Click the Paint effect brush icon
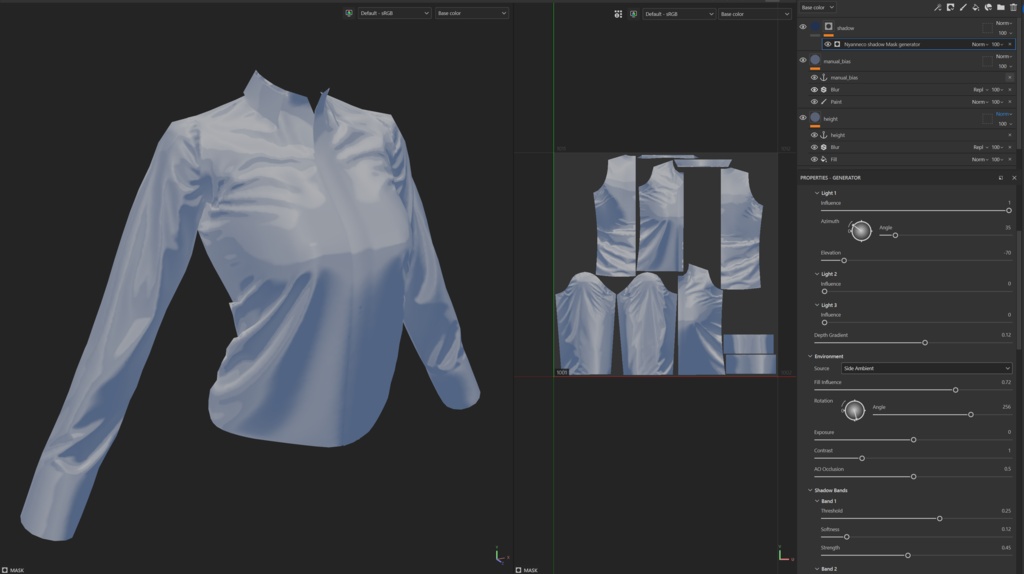This screenshot has width=1024, height=574. [x=824, y=102]
